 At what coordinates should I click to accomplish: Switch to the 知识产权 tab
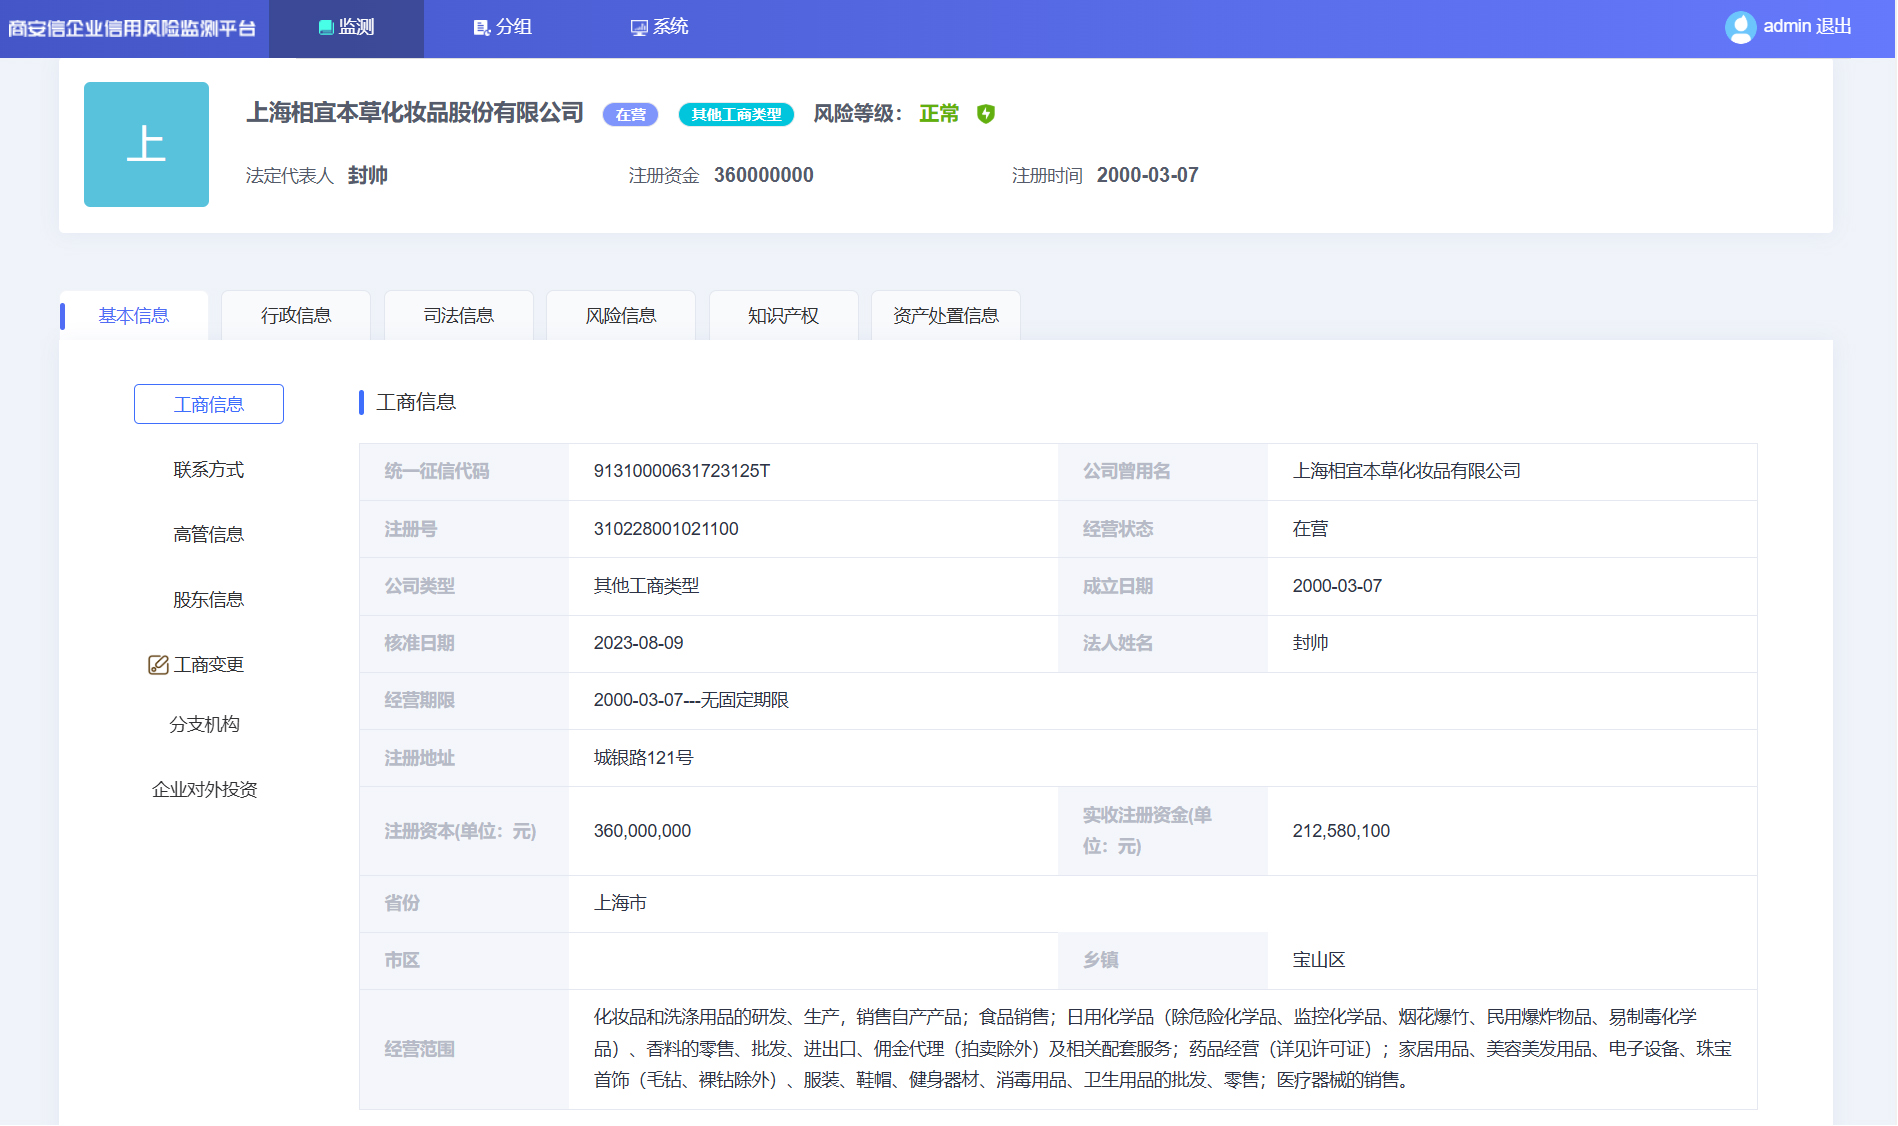click(784, 316)
